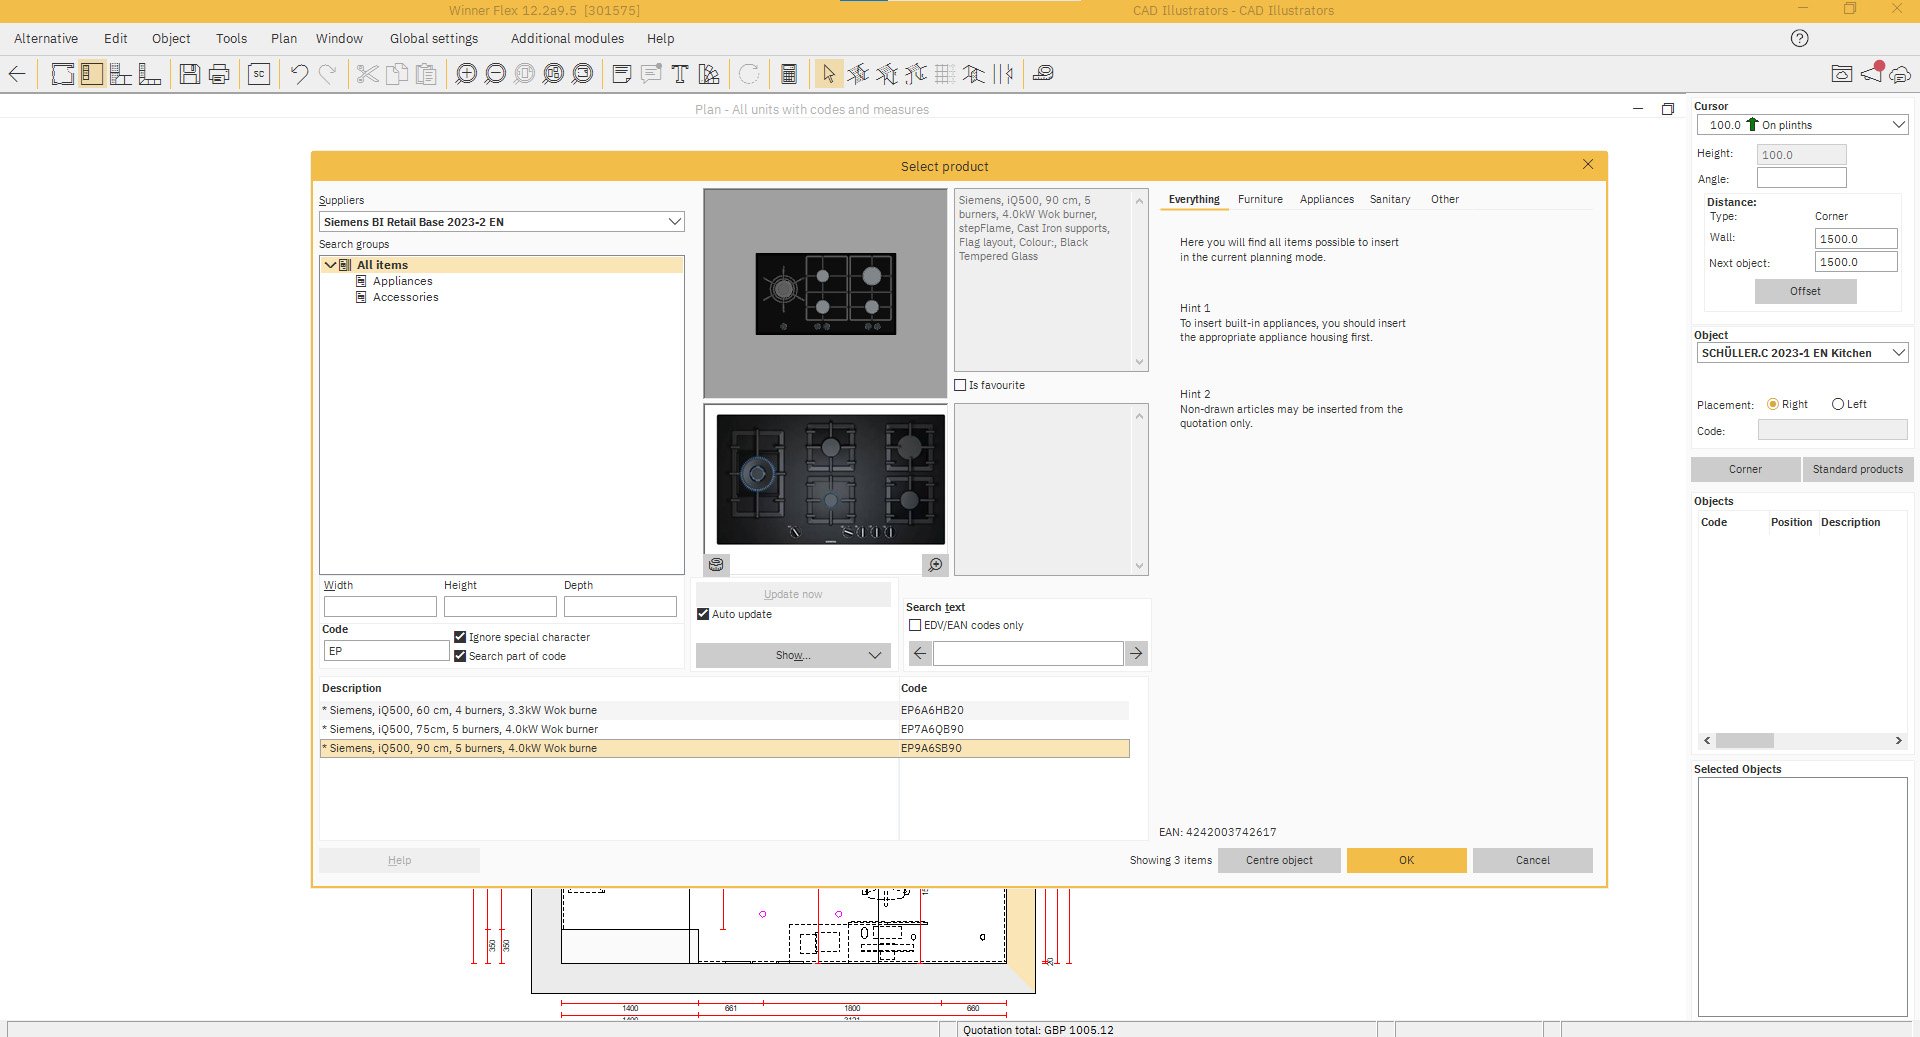This screenshot has height=1037, width=1920.
Task: Open the calculator tool on the toolbar
Action: (x=788, y=73)
